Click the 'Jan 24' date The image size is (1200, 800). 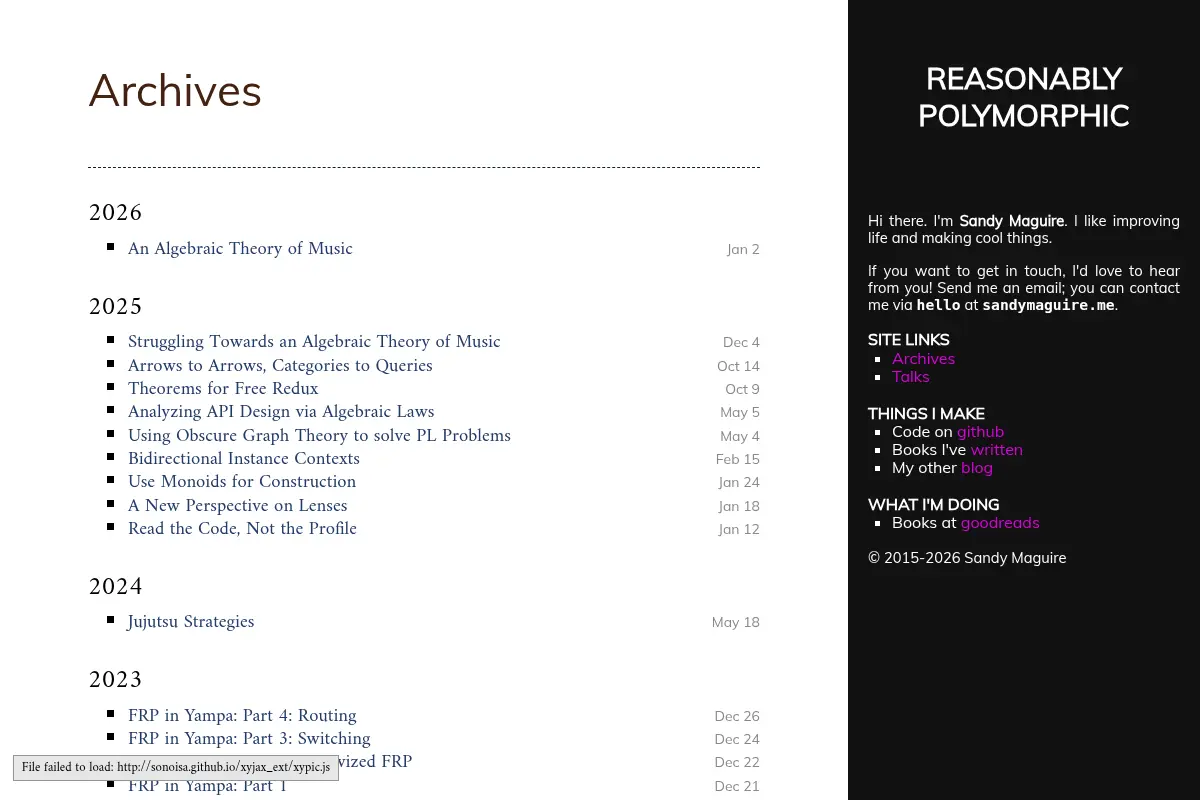739,482
